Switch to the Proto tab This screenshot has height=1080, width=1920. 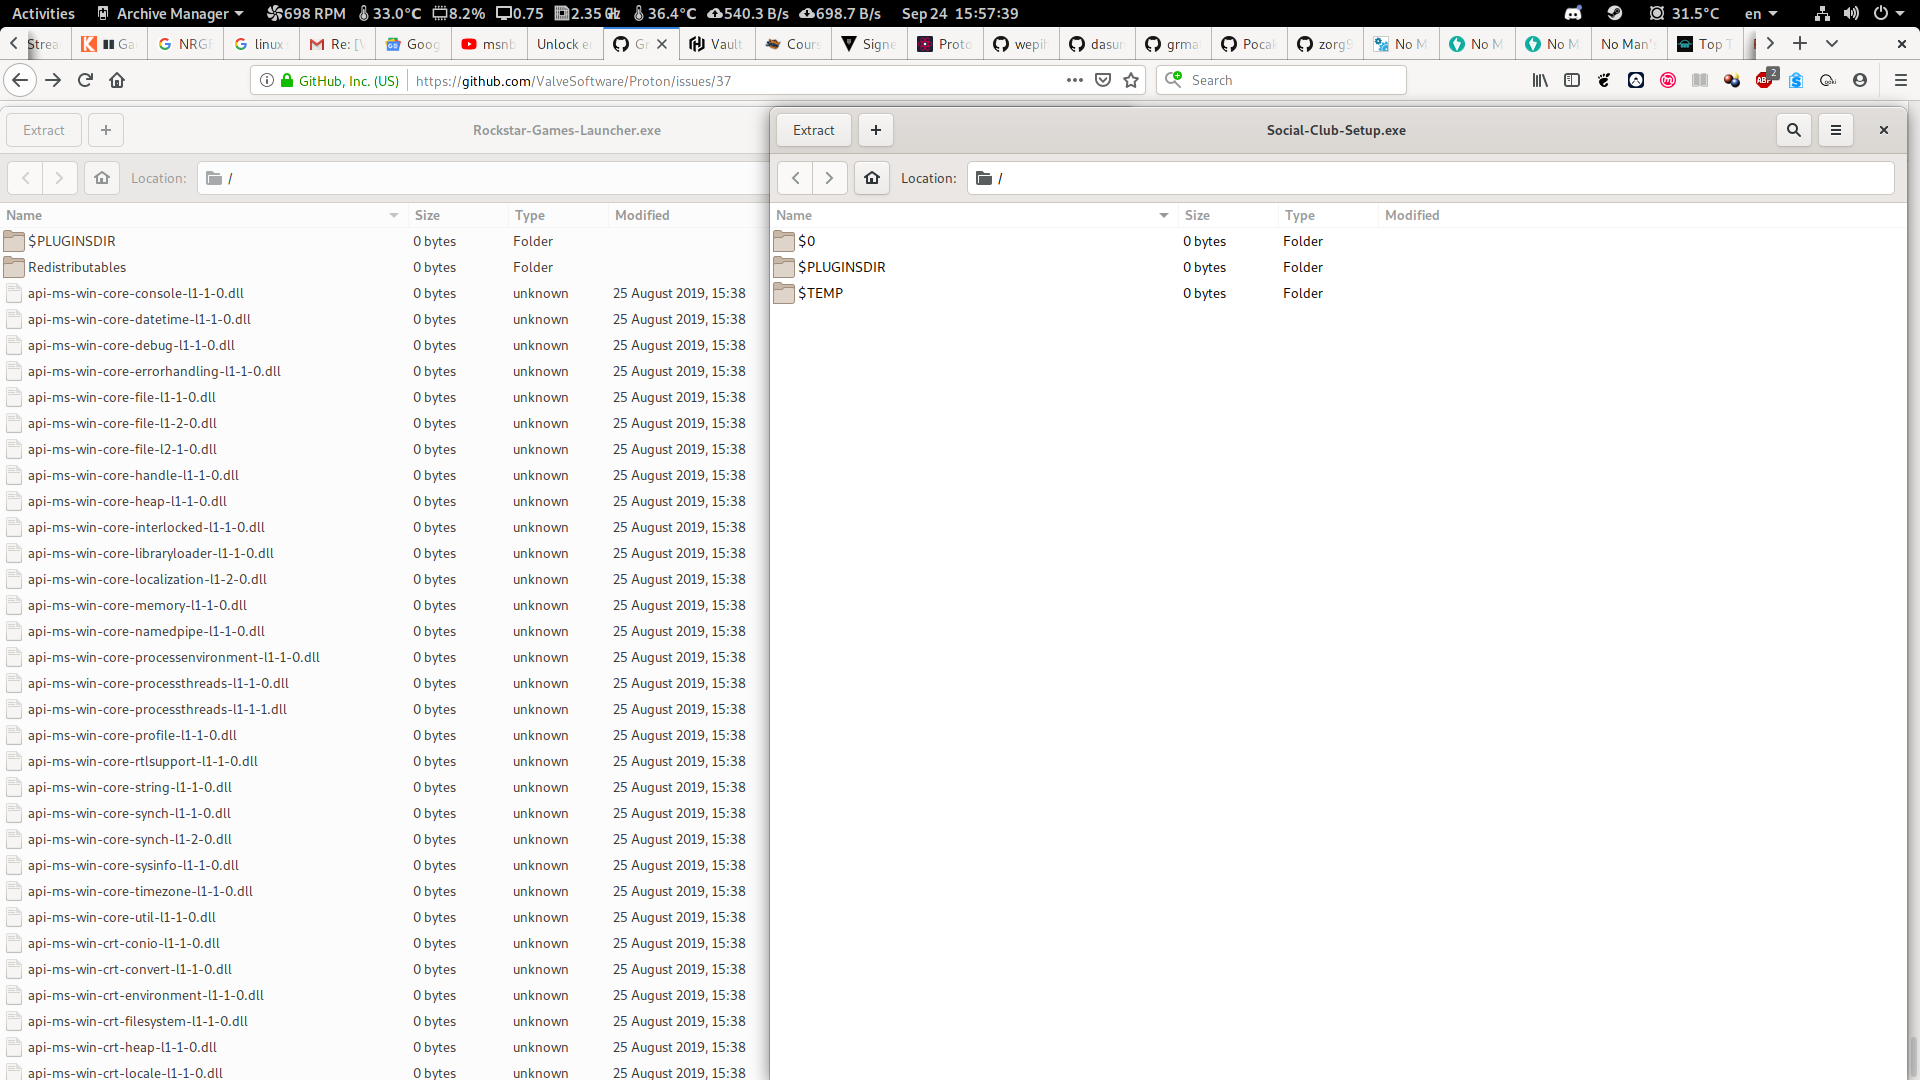pos(945,44)
